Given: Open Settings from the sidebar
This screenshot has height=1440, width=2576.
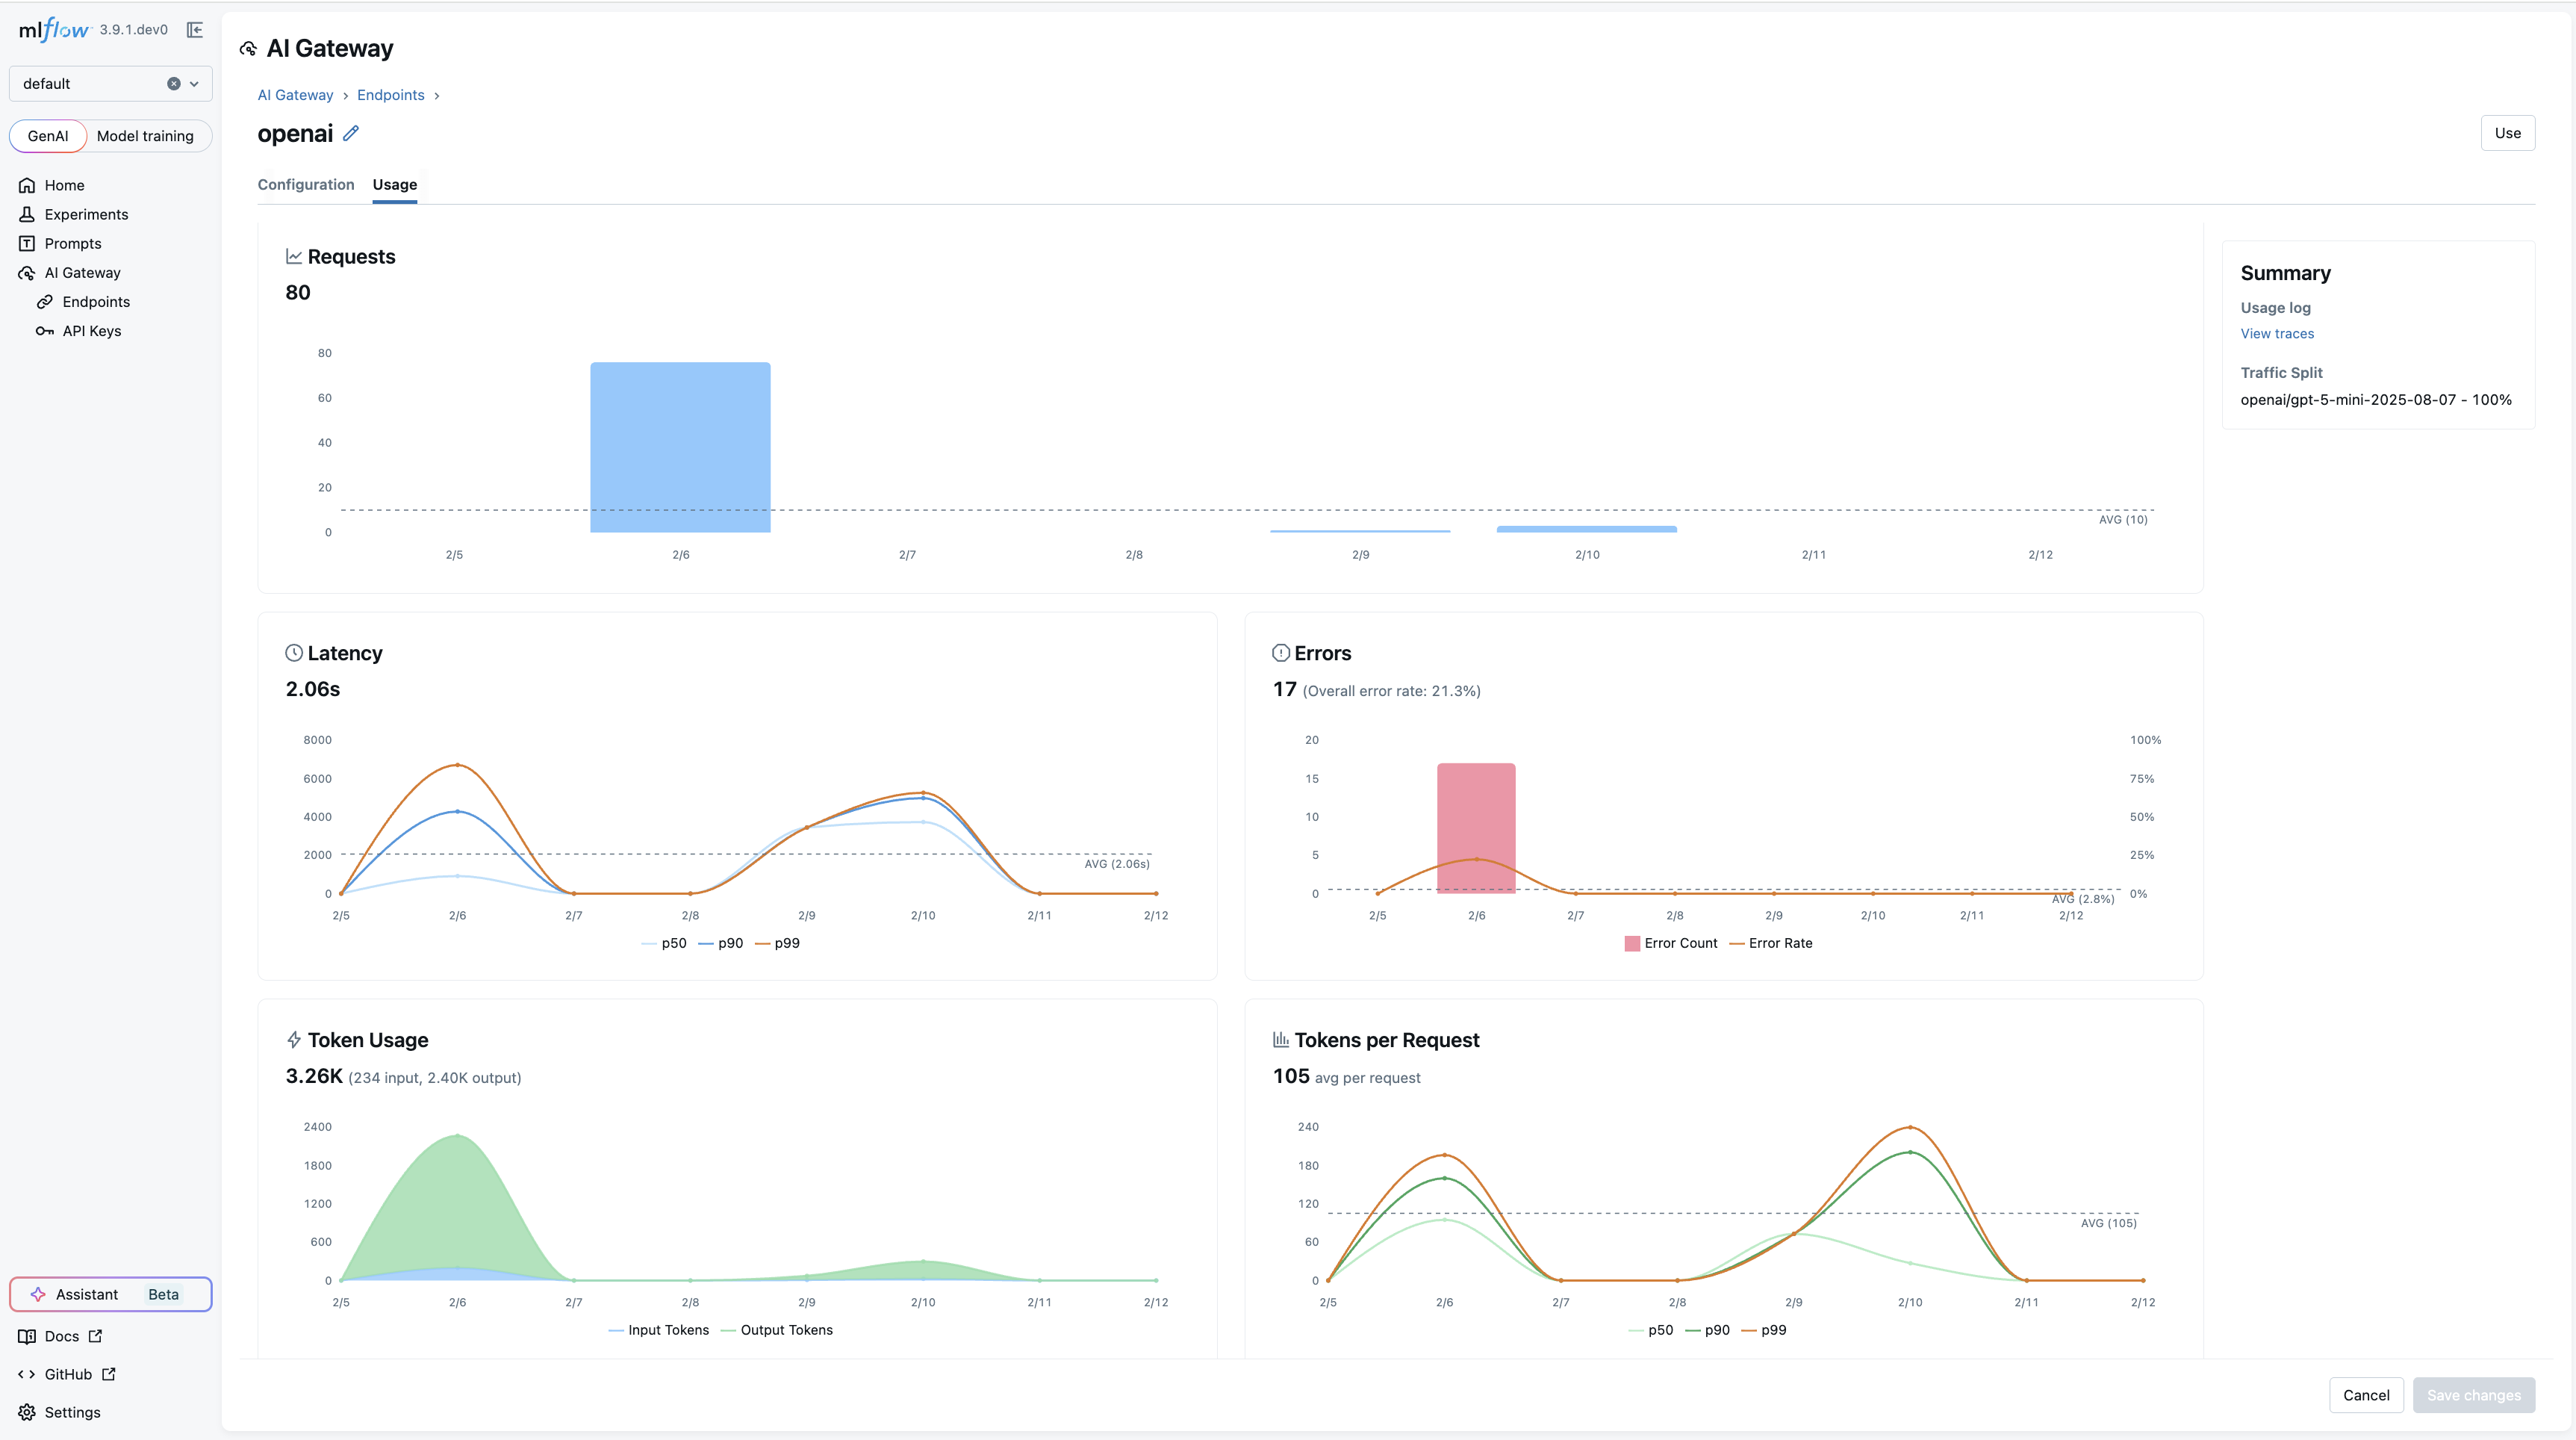Looking at the screenshot, I should point(72,1412).
